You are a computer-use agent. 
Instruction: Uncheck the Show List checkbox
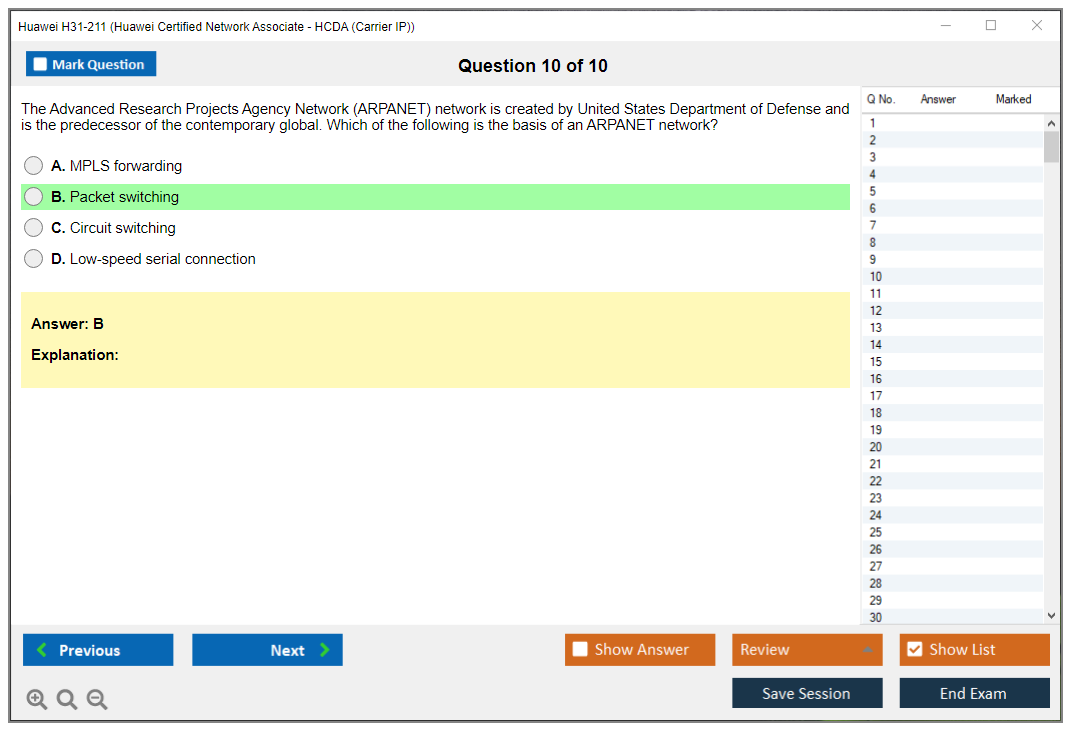click(x=914, y=650)
